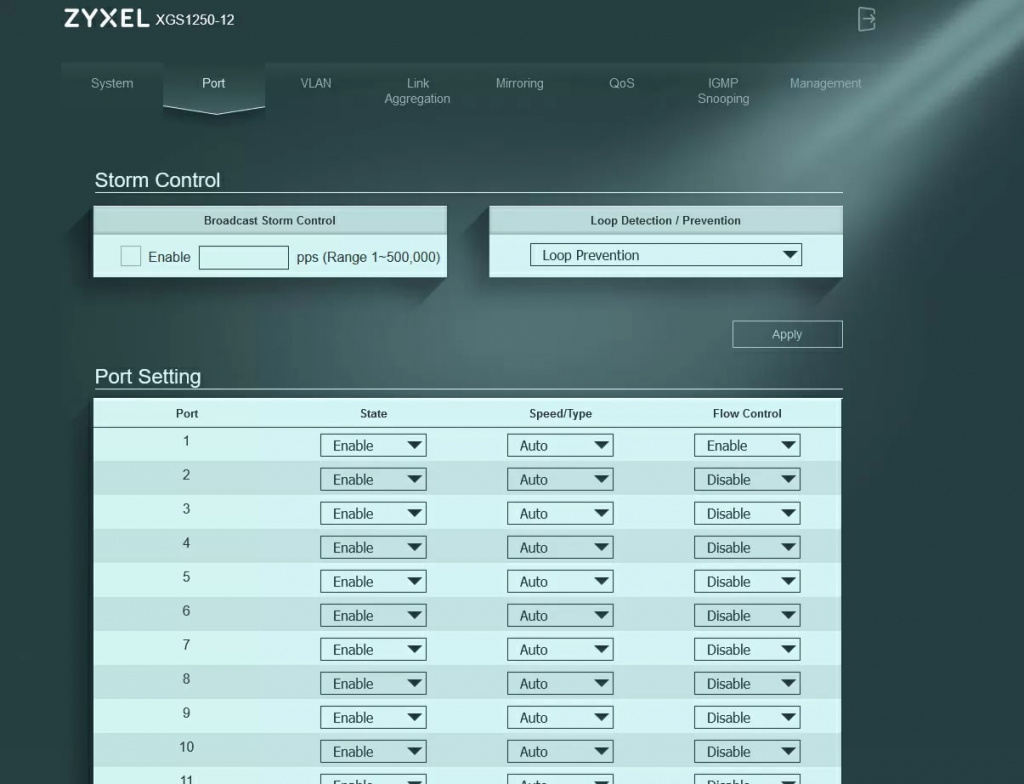Open the Flow Control dropdown for port 7
This screenshot has height=784, width=1024.
[x=747, y=650]
